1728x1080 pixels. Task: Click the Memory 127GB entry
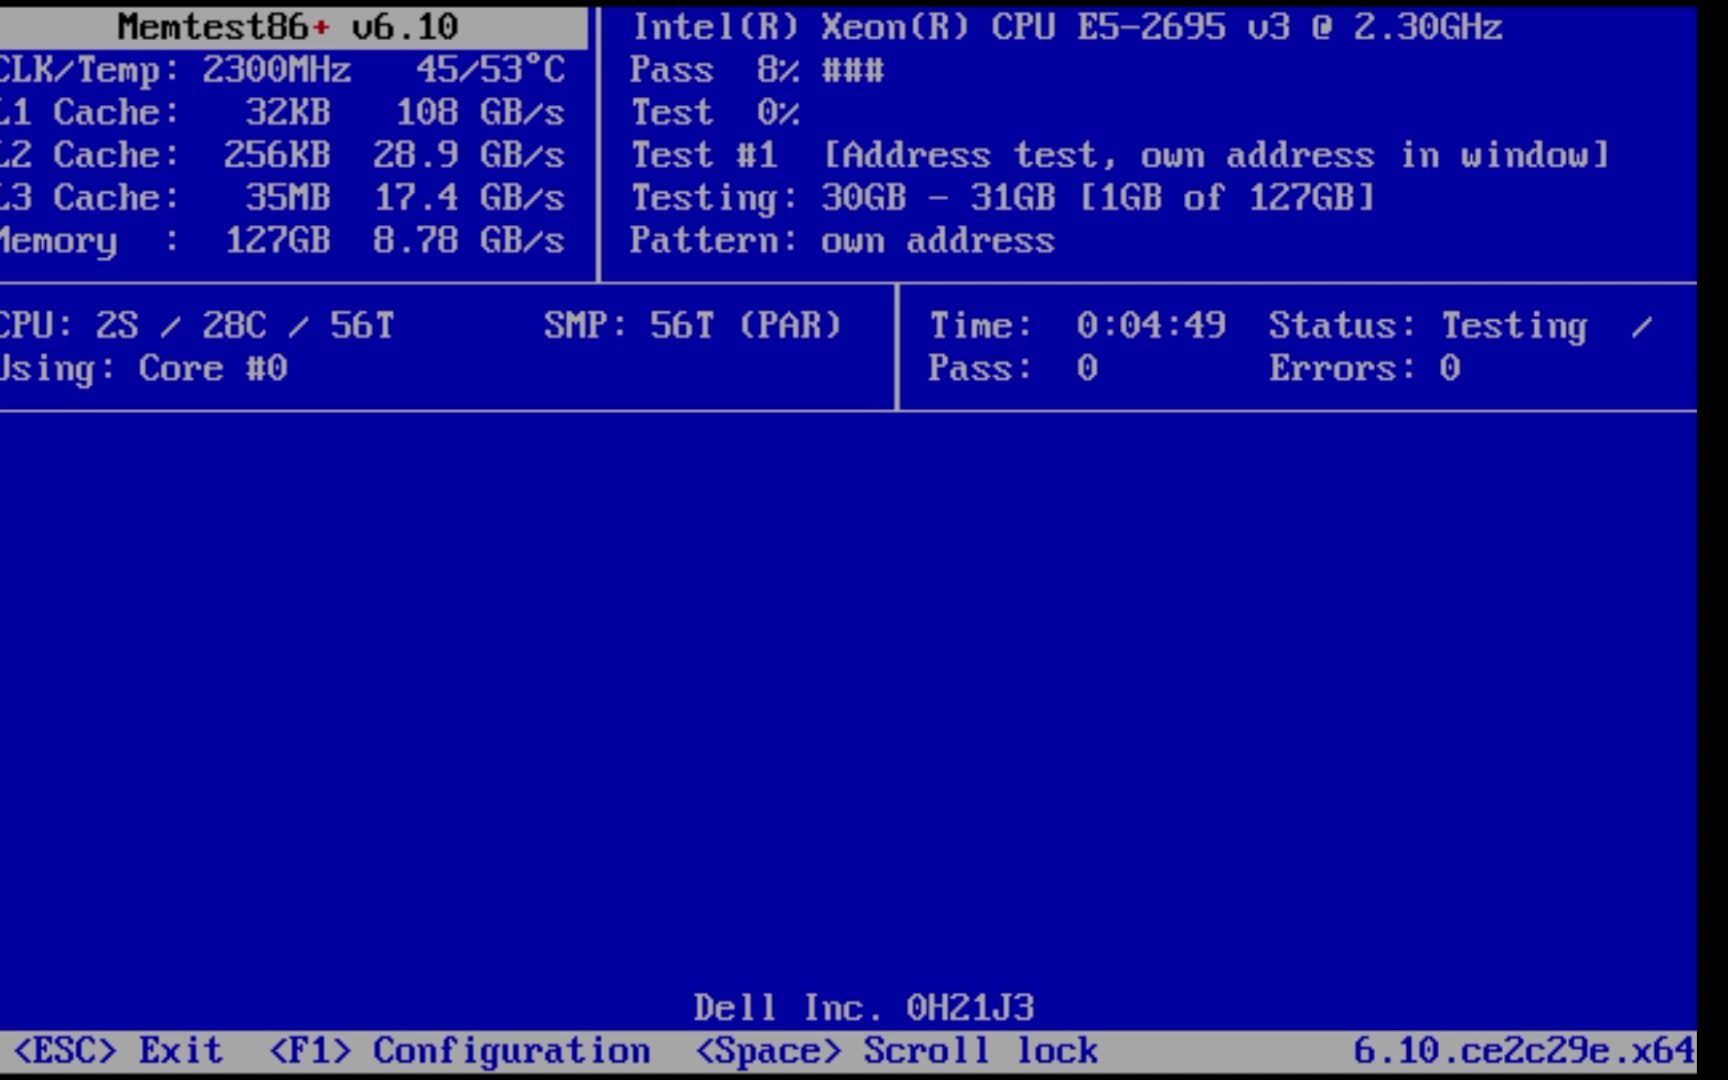164,241
